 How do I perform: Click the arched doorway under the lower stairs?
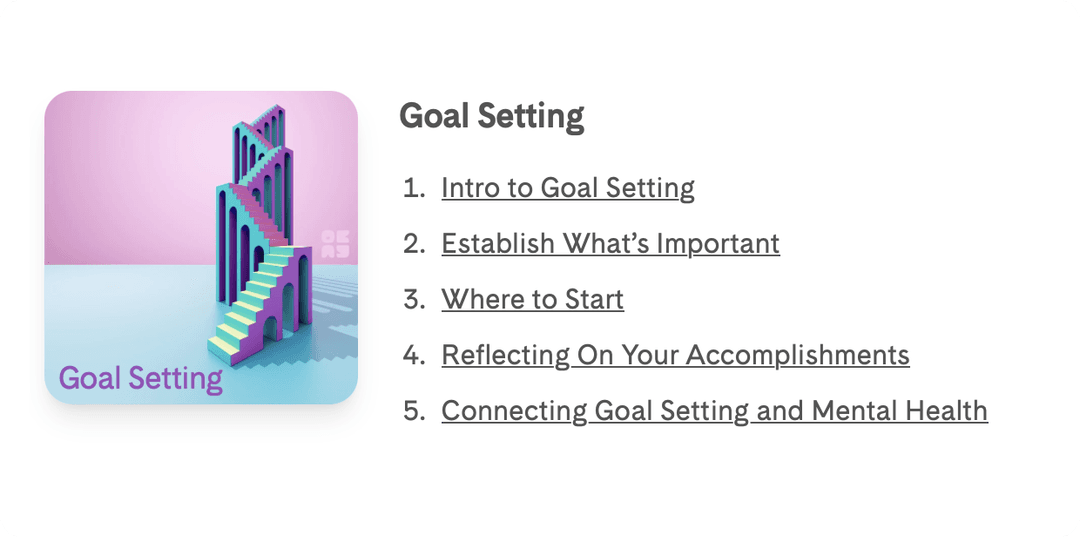pos(270,328)
